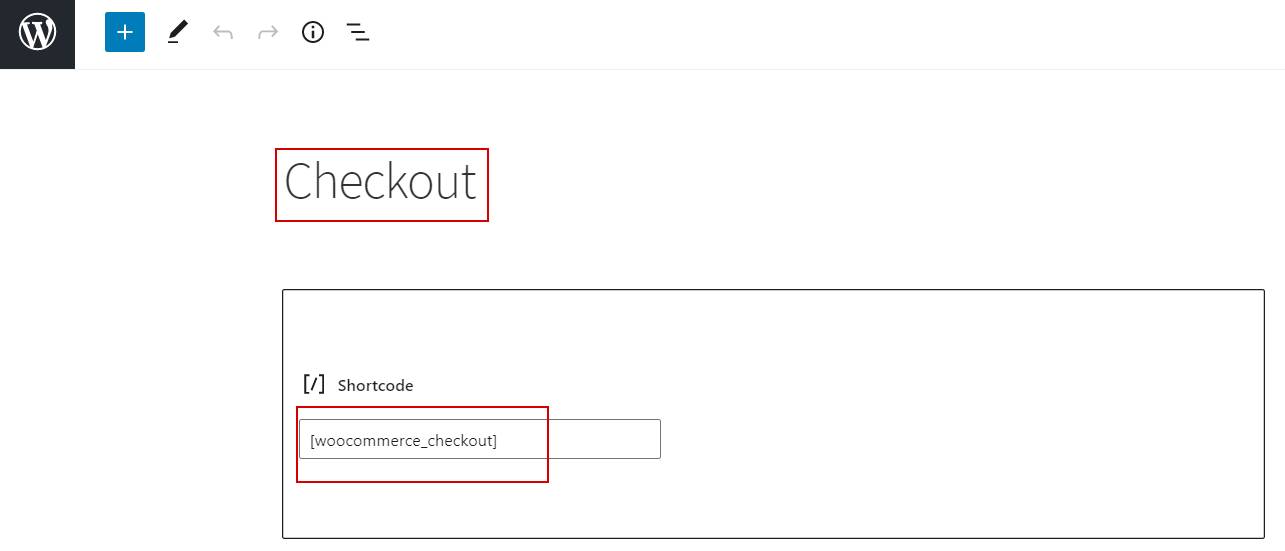Click the Shortcode block label
The height and width of the screenshot is (551, 1285).
click(375, 385)
